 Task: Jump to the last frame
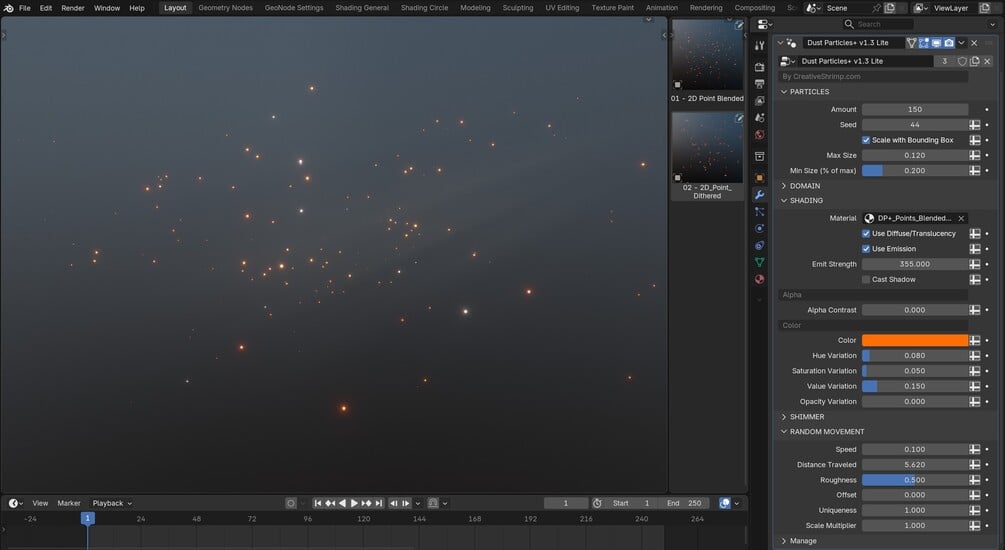click(379, 503)
